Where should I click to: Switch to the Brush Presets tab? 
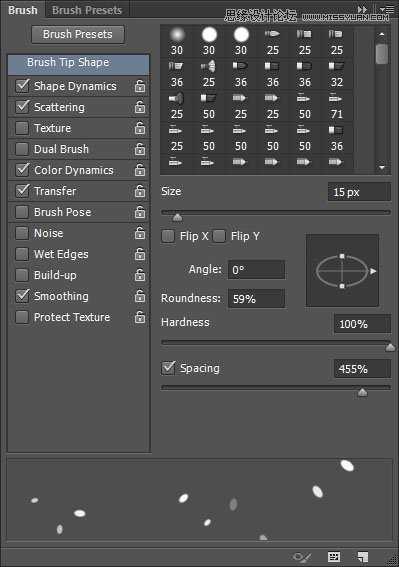pos(87,10)
